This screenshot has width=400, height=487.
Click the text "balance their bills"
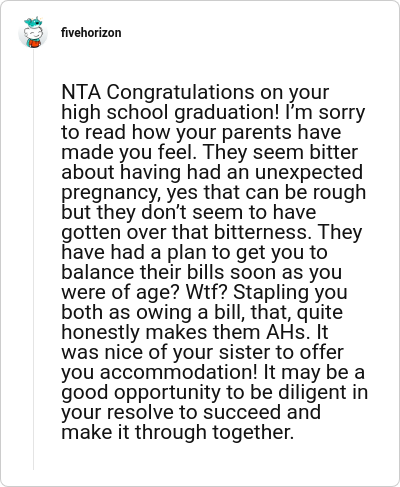pos(143,272)
